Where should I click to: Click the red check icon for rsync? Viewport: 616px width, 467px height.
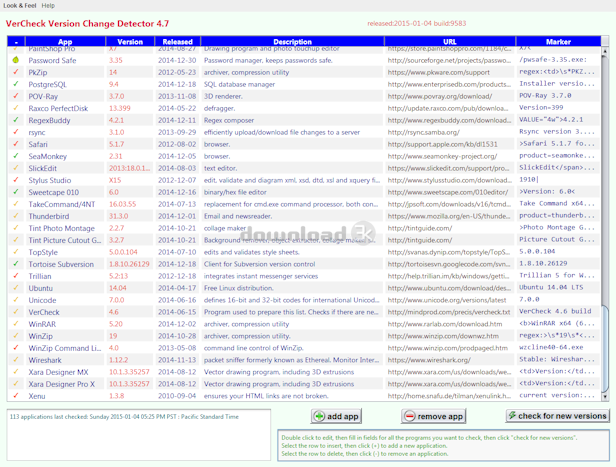point(16,132)
